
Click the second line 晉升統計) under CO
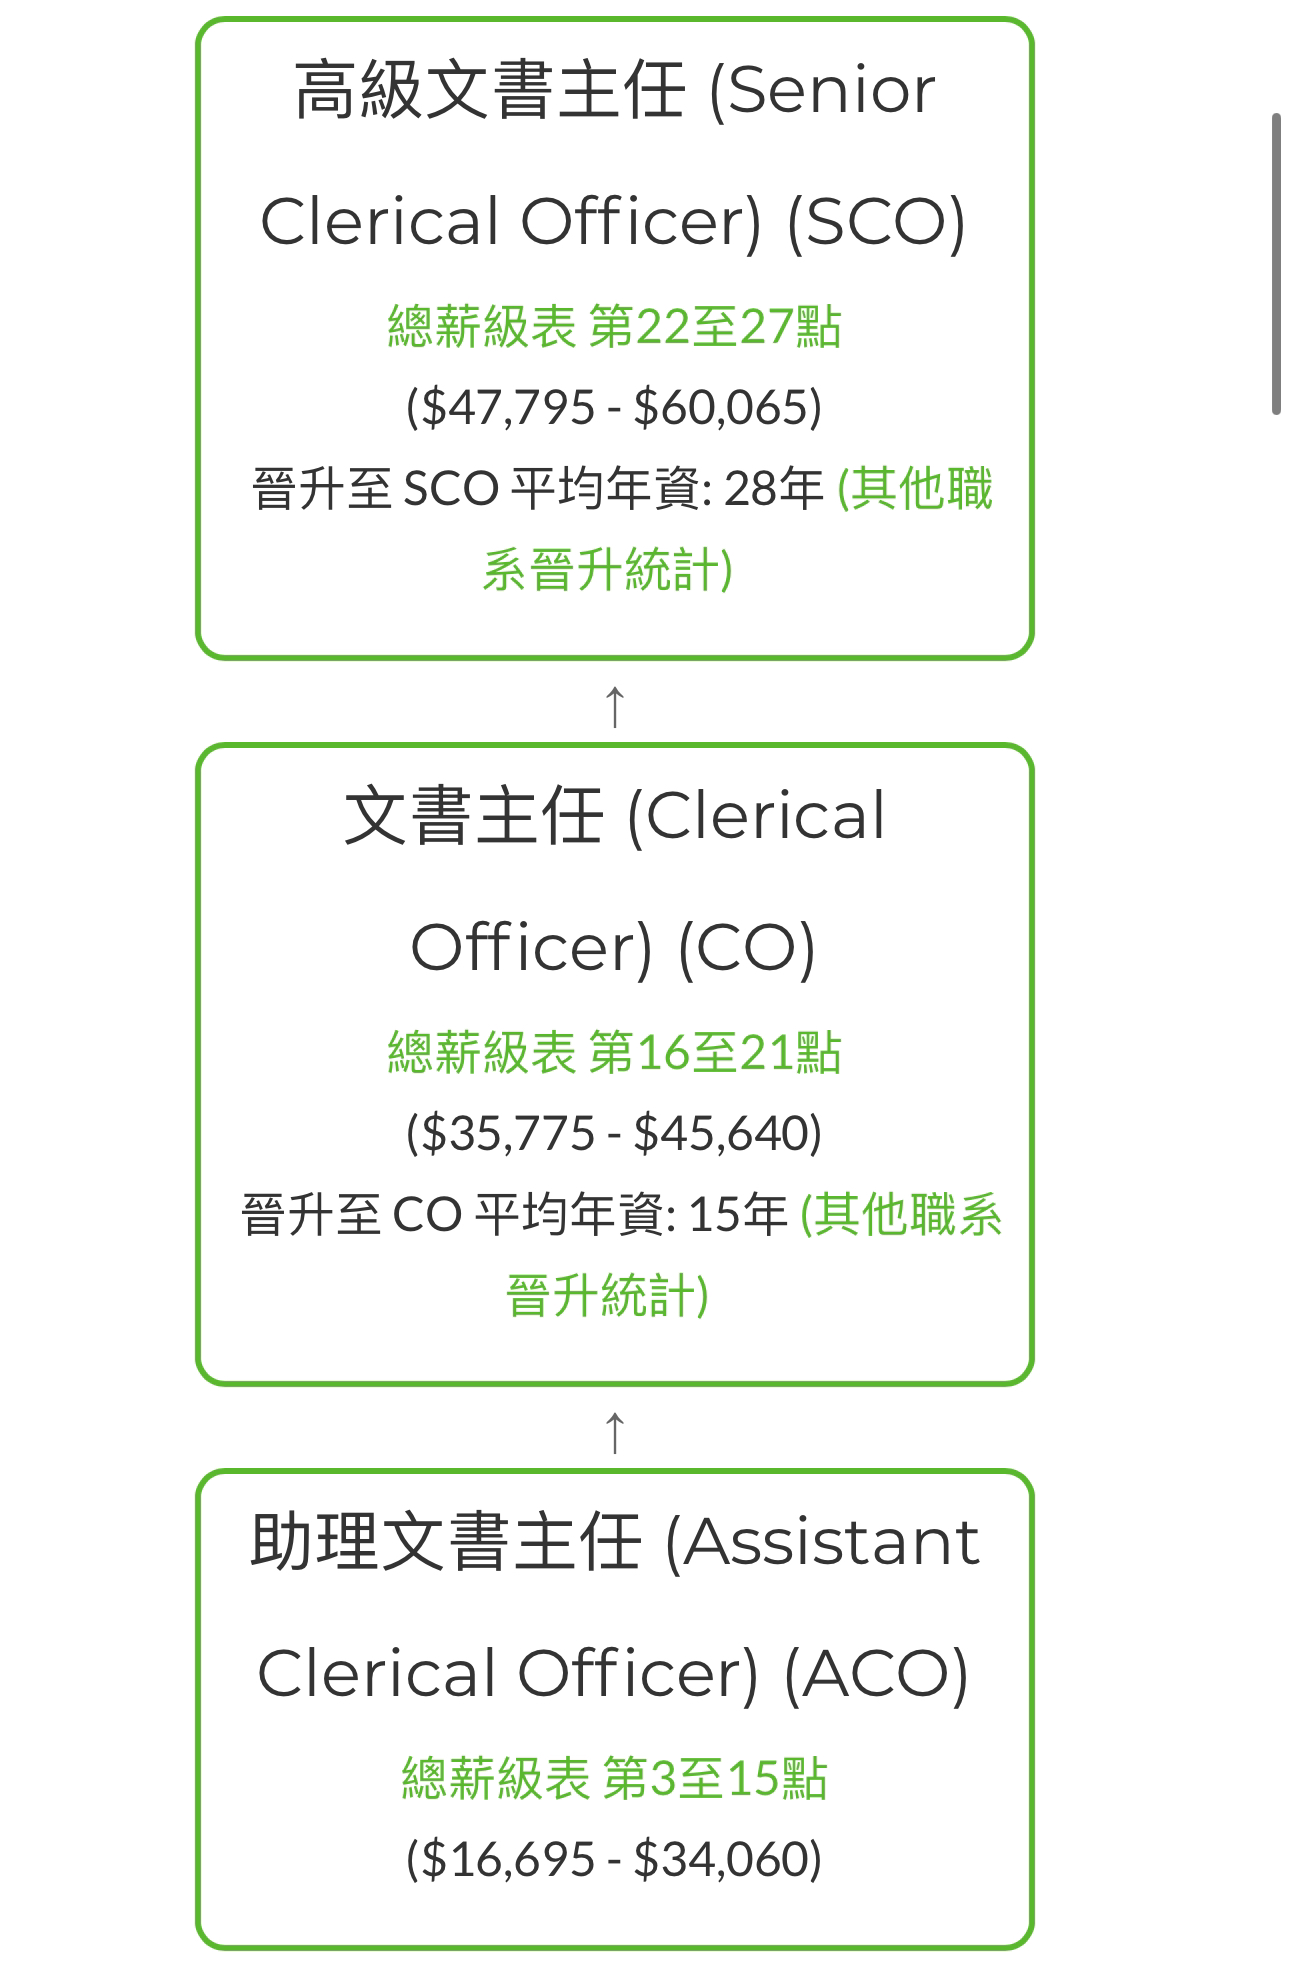point(608,1296)
